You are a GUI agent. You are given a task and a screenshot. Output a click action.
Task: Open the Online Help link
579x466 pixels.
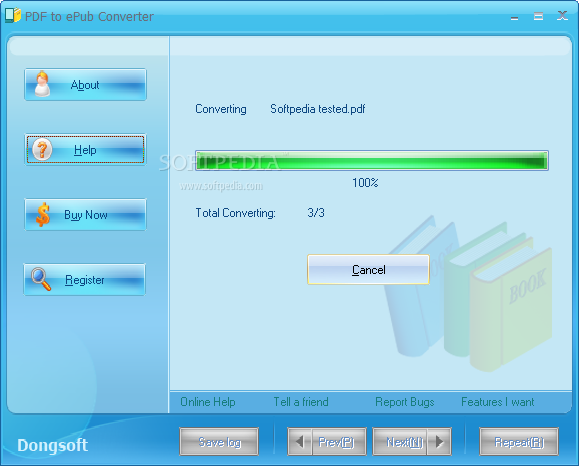(208, 402)
